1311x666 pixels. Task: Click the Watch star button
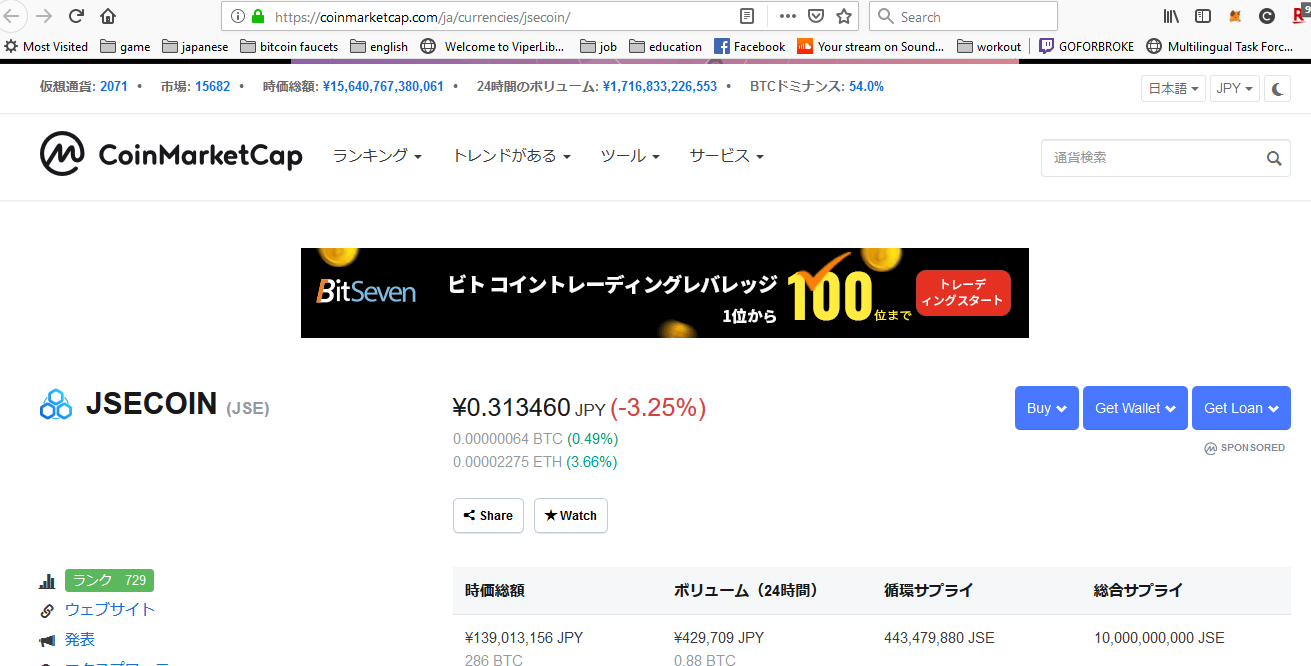click(570, 516)
